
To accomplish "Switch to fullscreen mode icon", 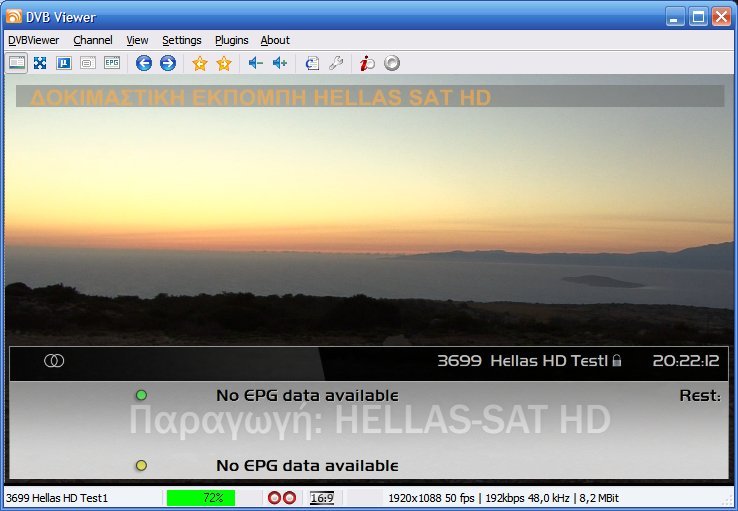I will (40, 63).
